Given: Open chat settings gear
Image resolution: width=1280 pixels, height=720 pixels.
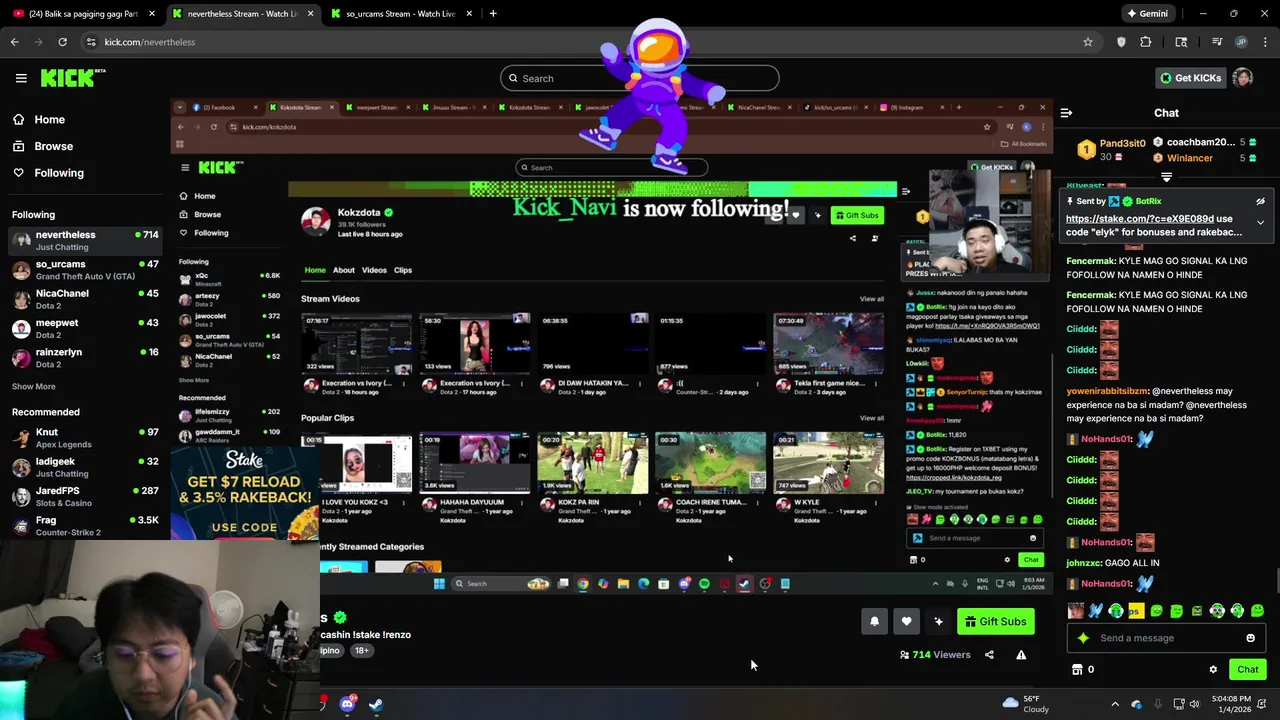Looking at the screenshot, I should coord(1213,669).
